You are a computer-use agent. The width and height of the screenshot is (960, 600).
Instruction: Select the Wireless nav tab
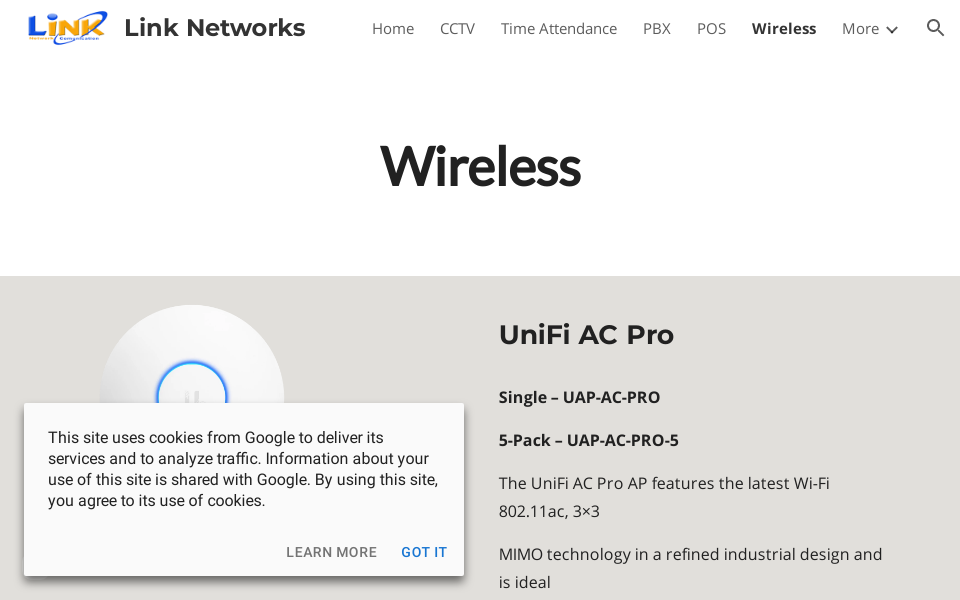click(783, 29)
